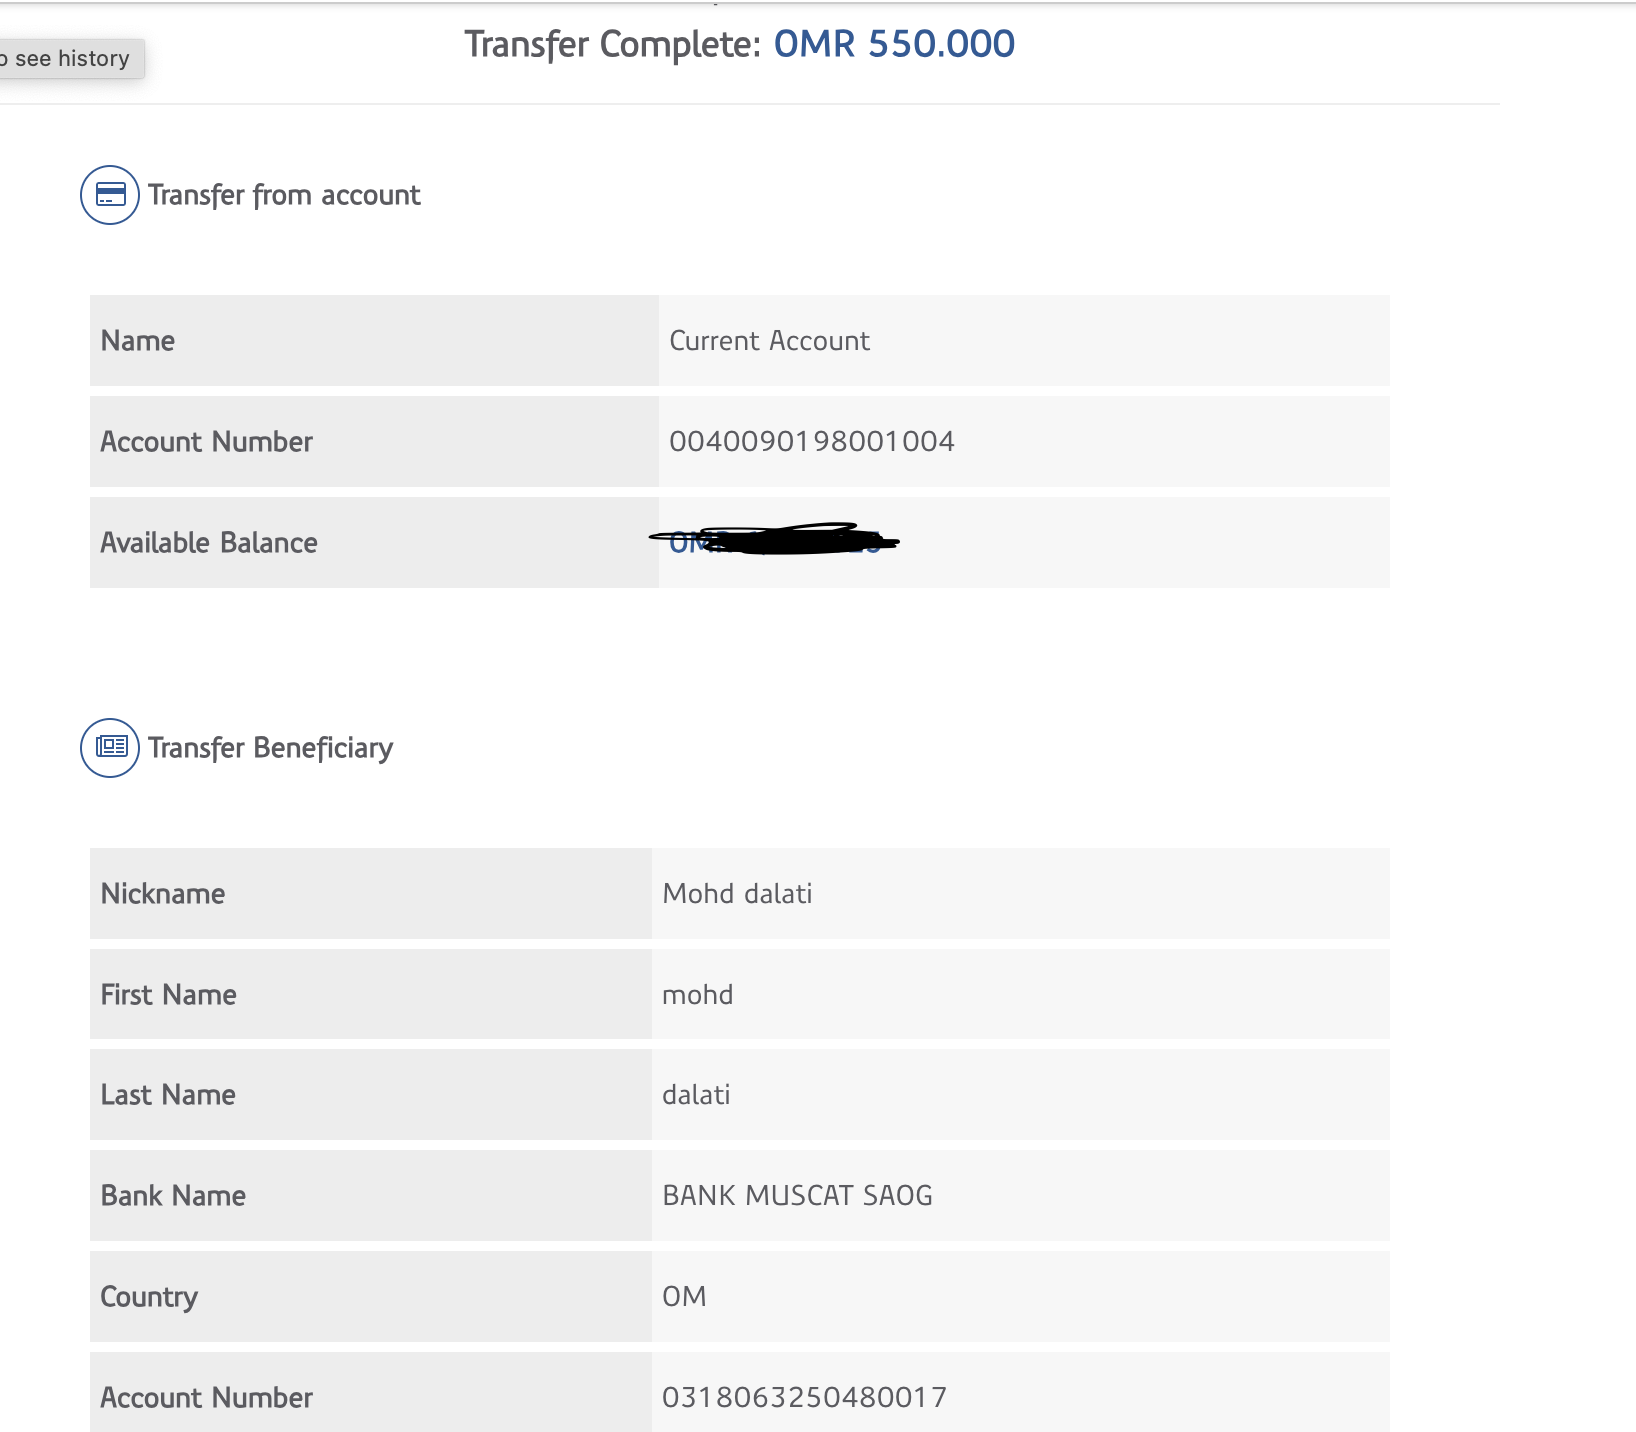
Task: Click the OMR 550.000 transfer amount
Action: (894, 44)
